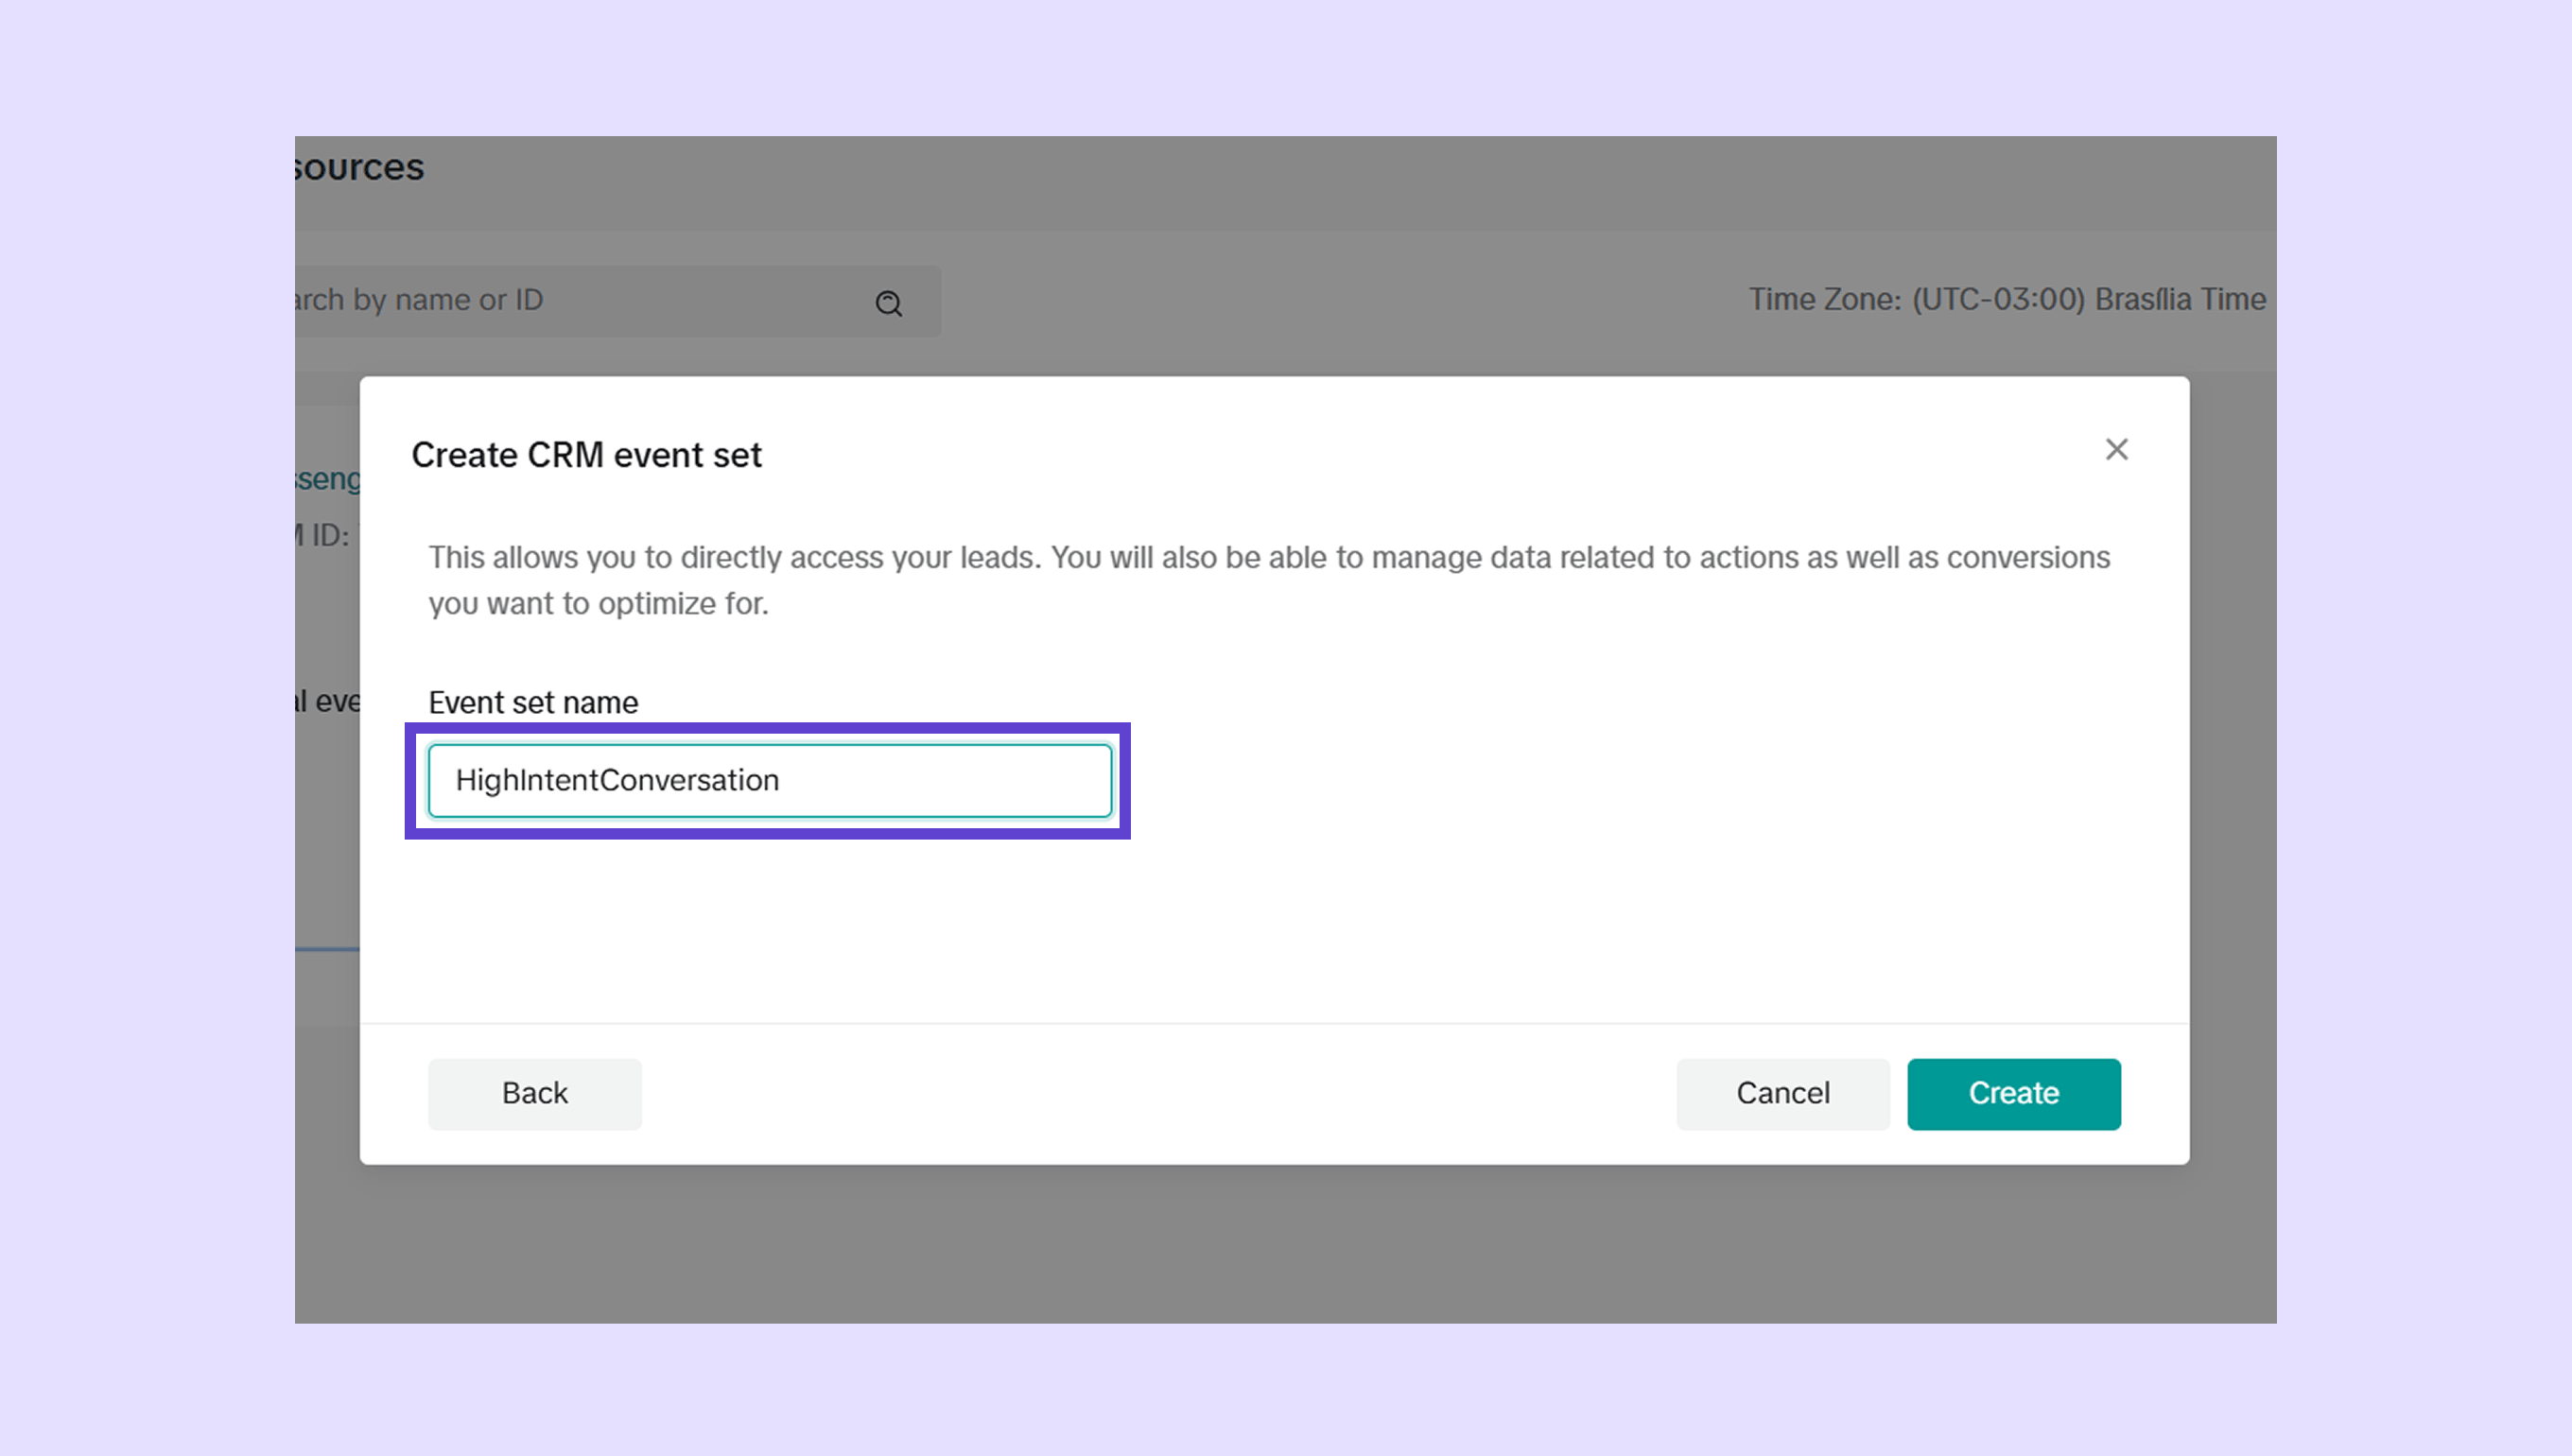
Task: Click the Event set name label
Action: tap(533, 702)
